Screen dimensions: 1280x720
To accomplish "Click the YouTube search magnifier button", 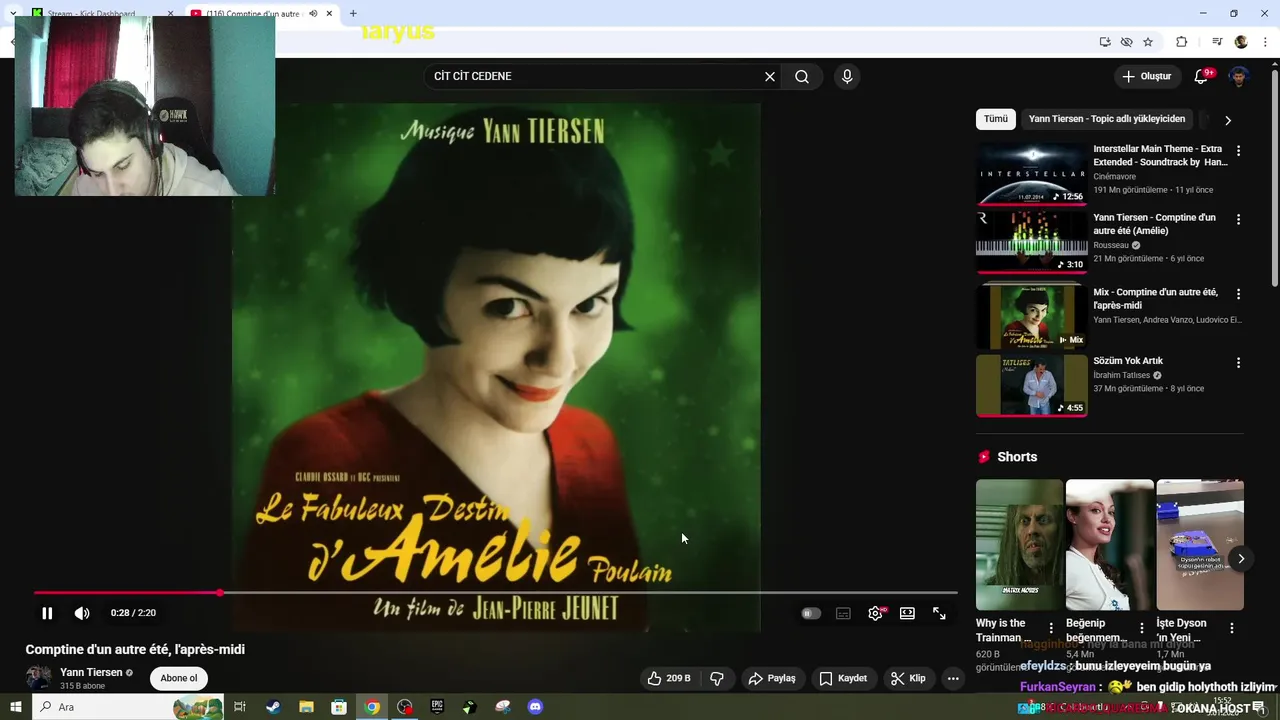I will pos(802,76).
